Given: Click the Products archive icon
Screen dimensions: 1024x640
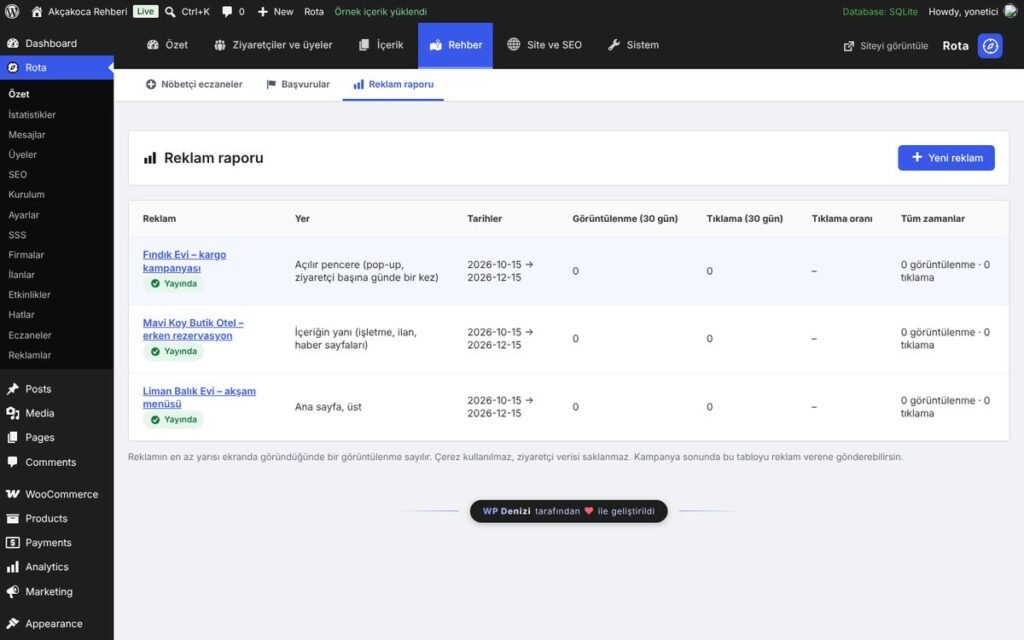Looking at the screenshot, I should click(12, 518).
